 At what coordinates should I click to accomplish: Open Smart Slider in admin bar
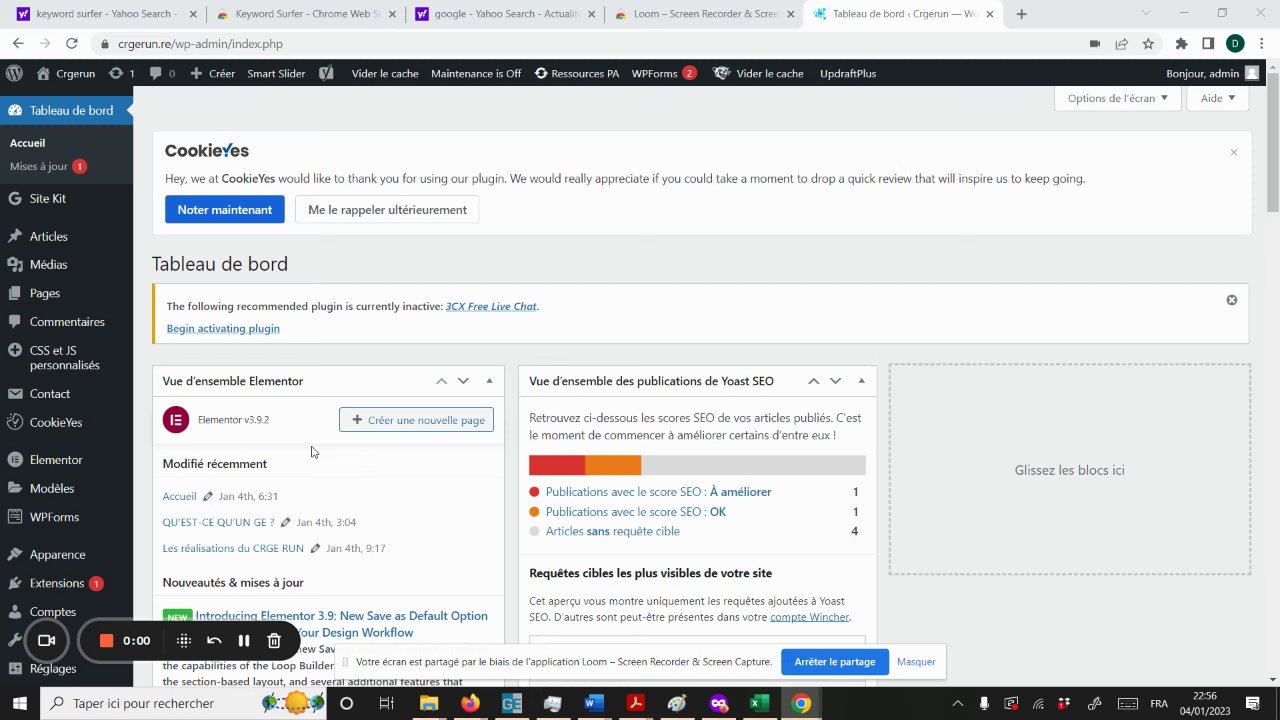pyautogui.click(x=276, y=73)
